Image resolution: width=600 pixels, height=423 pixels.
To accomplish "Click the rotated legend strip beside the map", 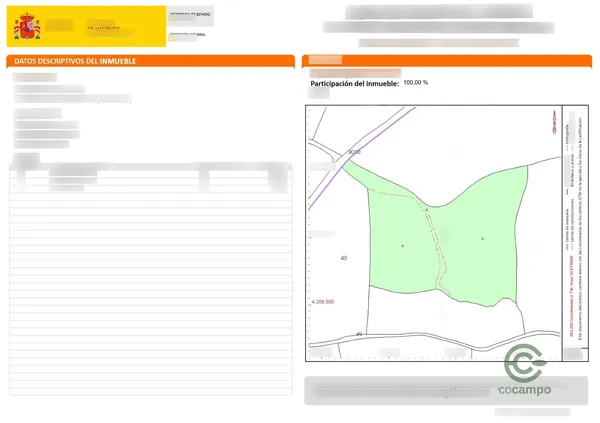I will click(575, 233).
